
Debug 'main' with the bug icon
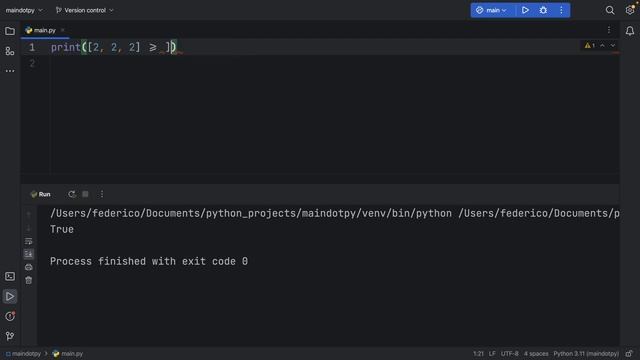543,10
